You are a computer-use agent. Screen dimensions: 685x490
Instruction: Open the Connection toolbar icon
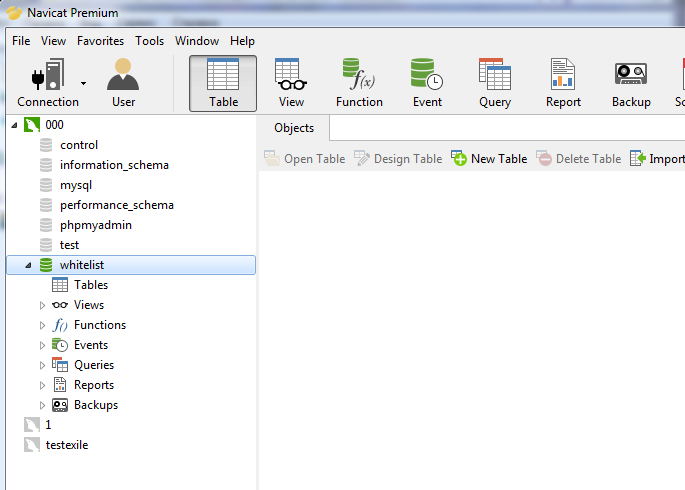48,83
